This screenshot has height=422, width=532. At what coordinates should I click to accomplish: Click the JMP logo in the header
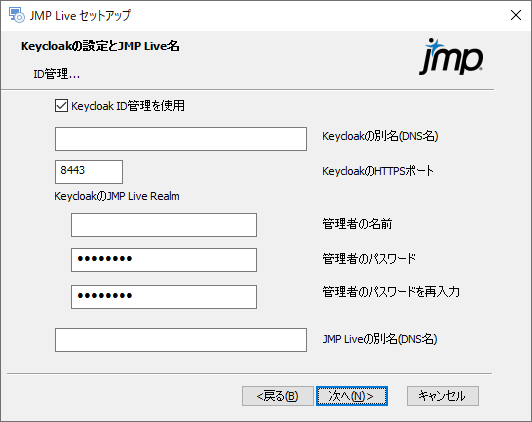click(x=451, y=57)
